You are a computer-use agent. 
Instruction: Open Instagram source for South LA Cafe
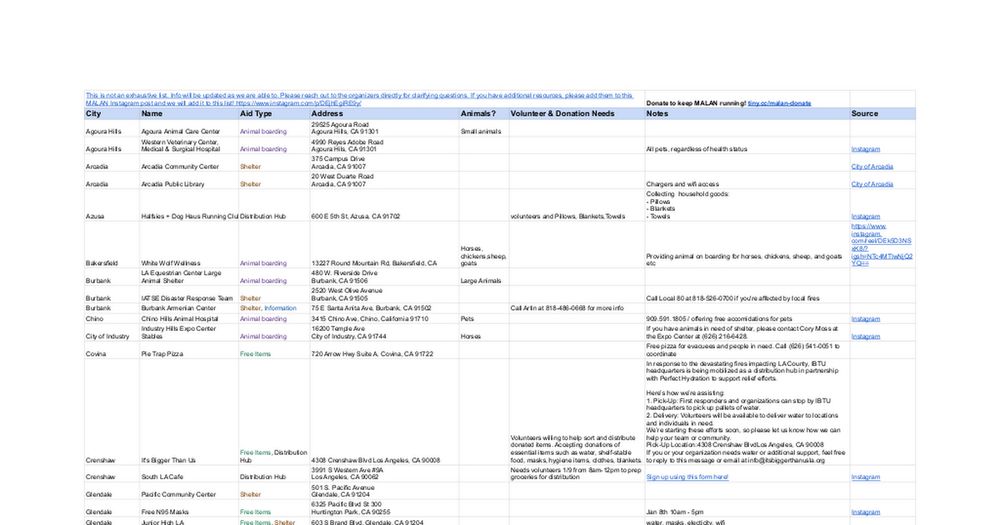(865, 477)
